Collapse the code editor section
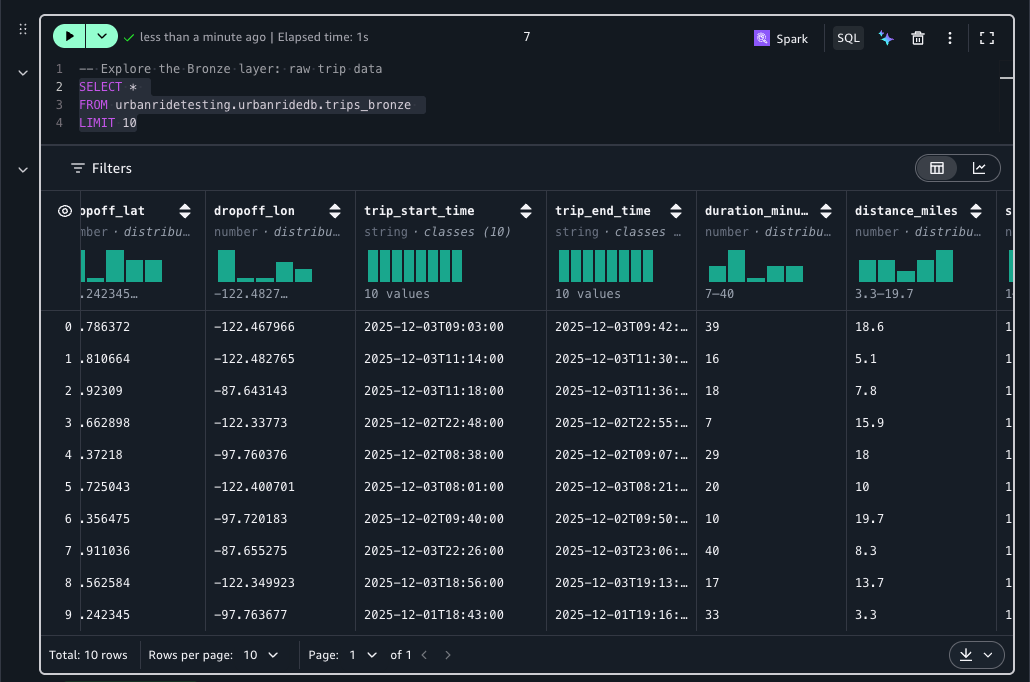Image resolution: width=1030 pixels, height=682 pixels. [x=23, y=73]
